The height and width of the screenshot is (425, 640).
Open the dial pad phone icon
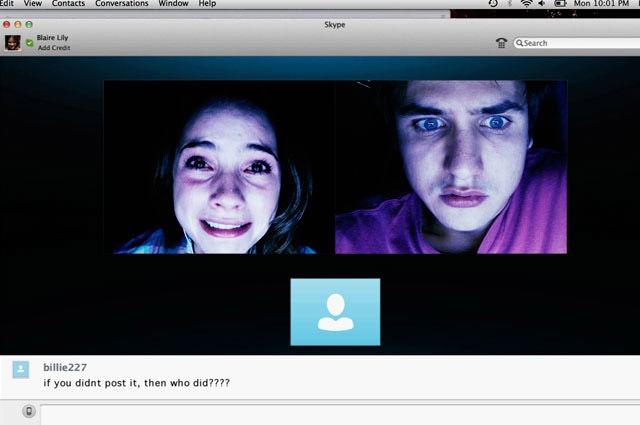501,42
